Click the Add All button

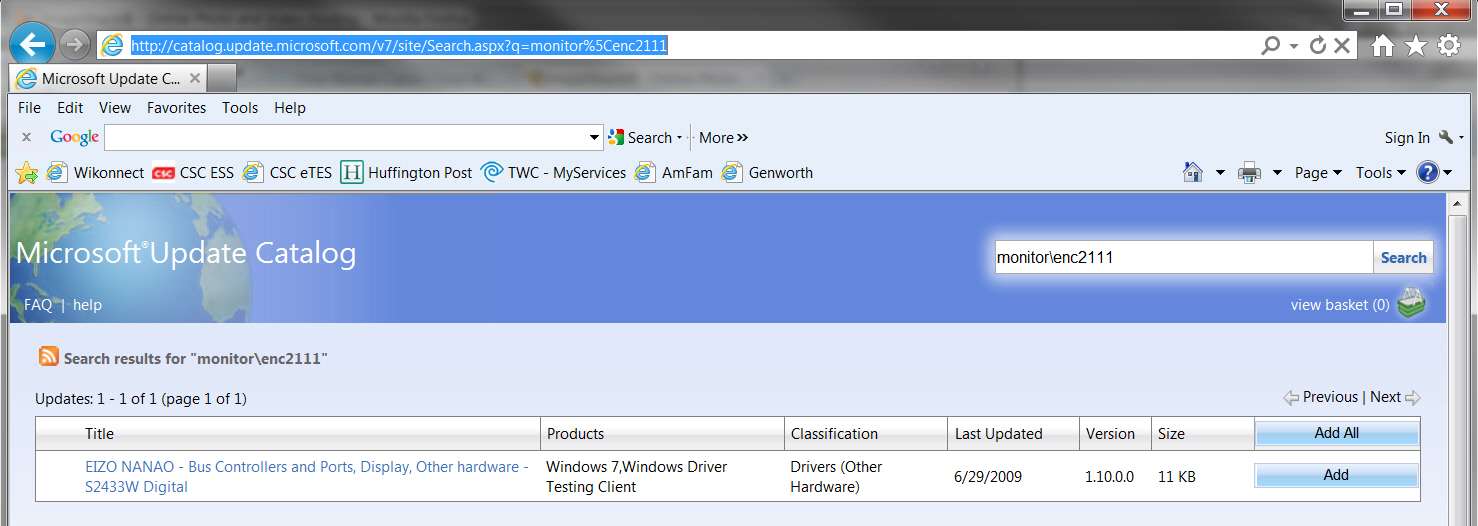(1336, 433)
